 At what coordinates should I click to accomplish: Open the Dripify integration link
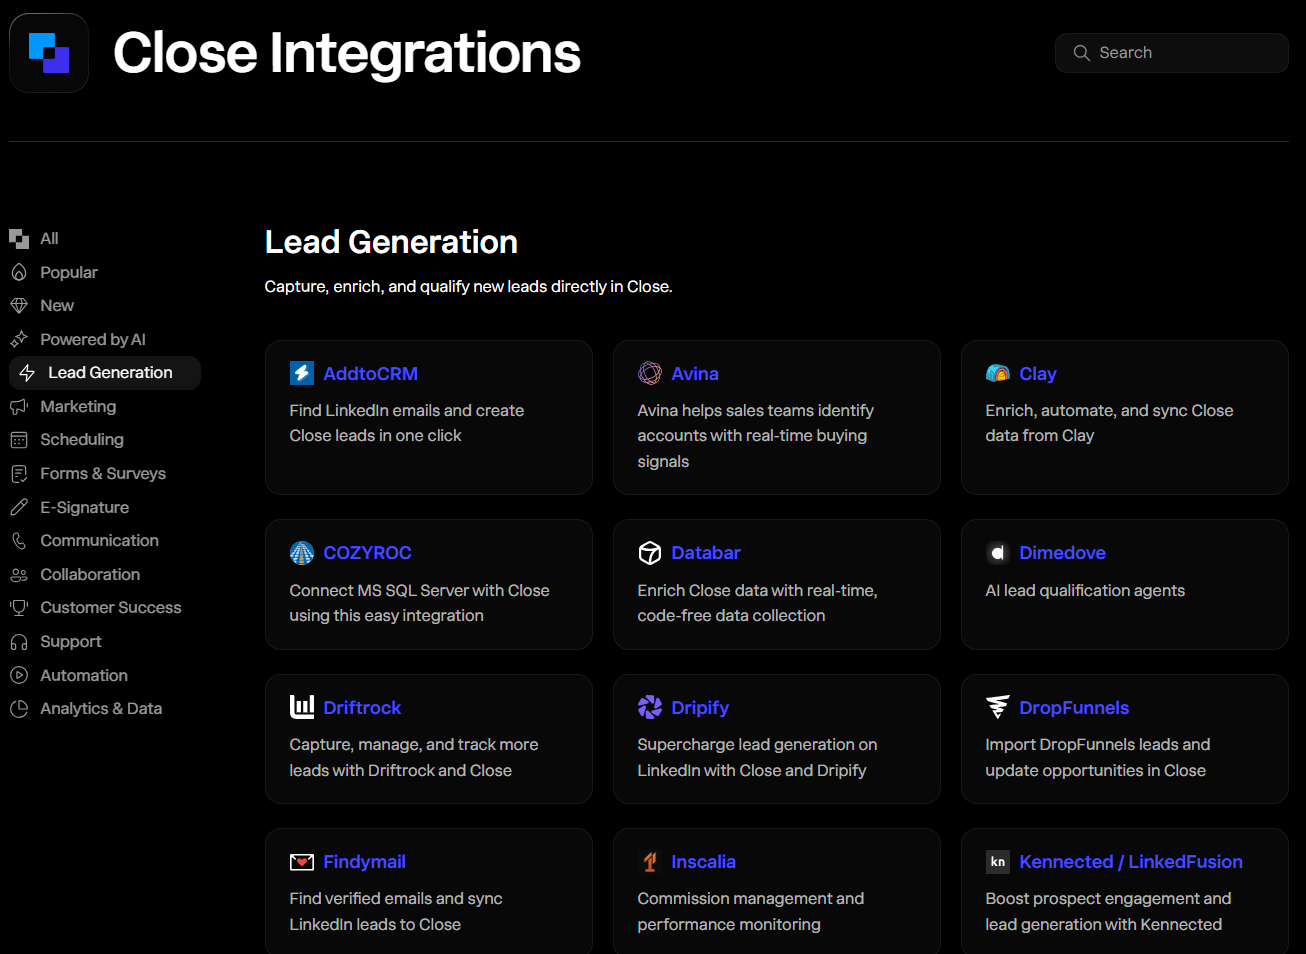click(700, 708)
